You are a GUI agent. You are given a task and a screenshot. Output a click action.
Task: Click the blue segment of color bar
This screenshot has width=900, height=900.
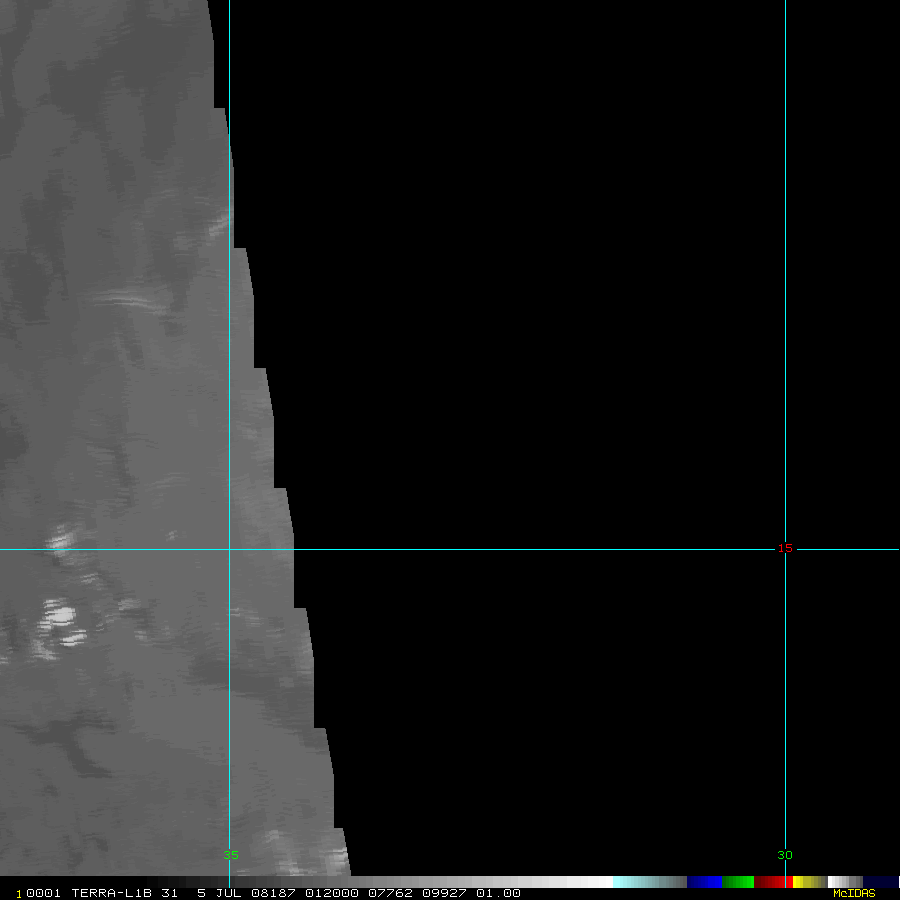click(704, 882)
